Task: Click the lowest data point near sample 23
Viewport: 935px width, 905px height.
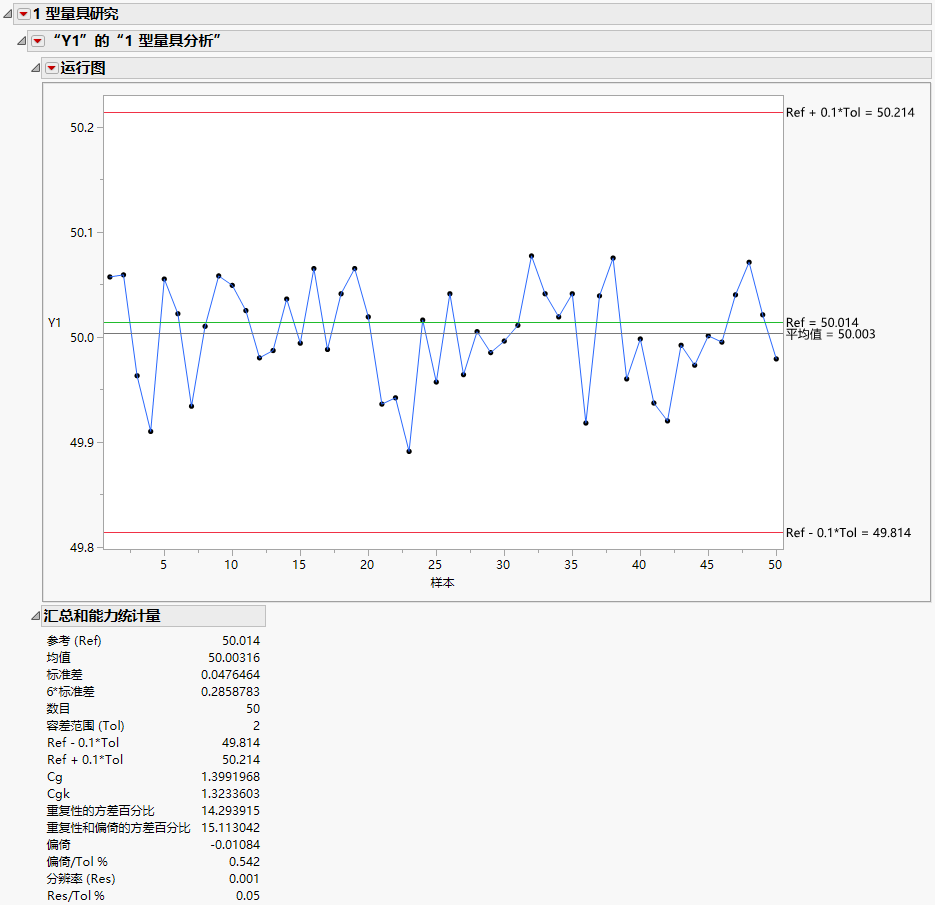Action: click(x=409, y=452)
